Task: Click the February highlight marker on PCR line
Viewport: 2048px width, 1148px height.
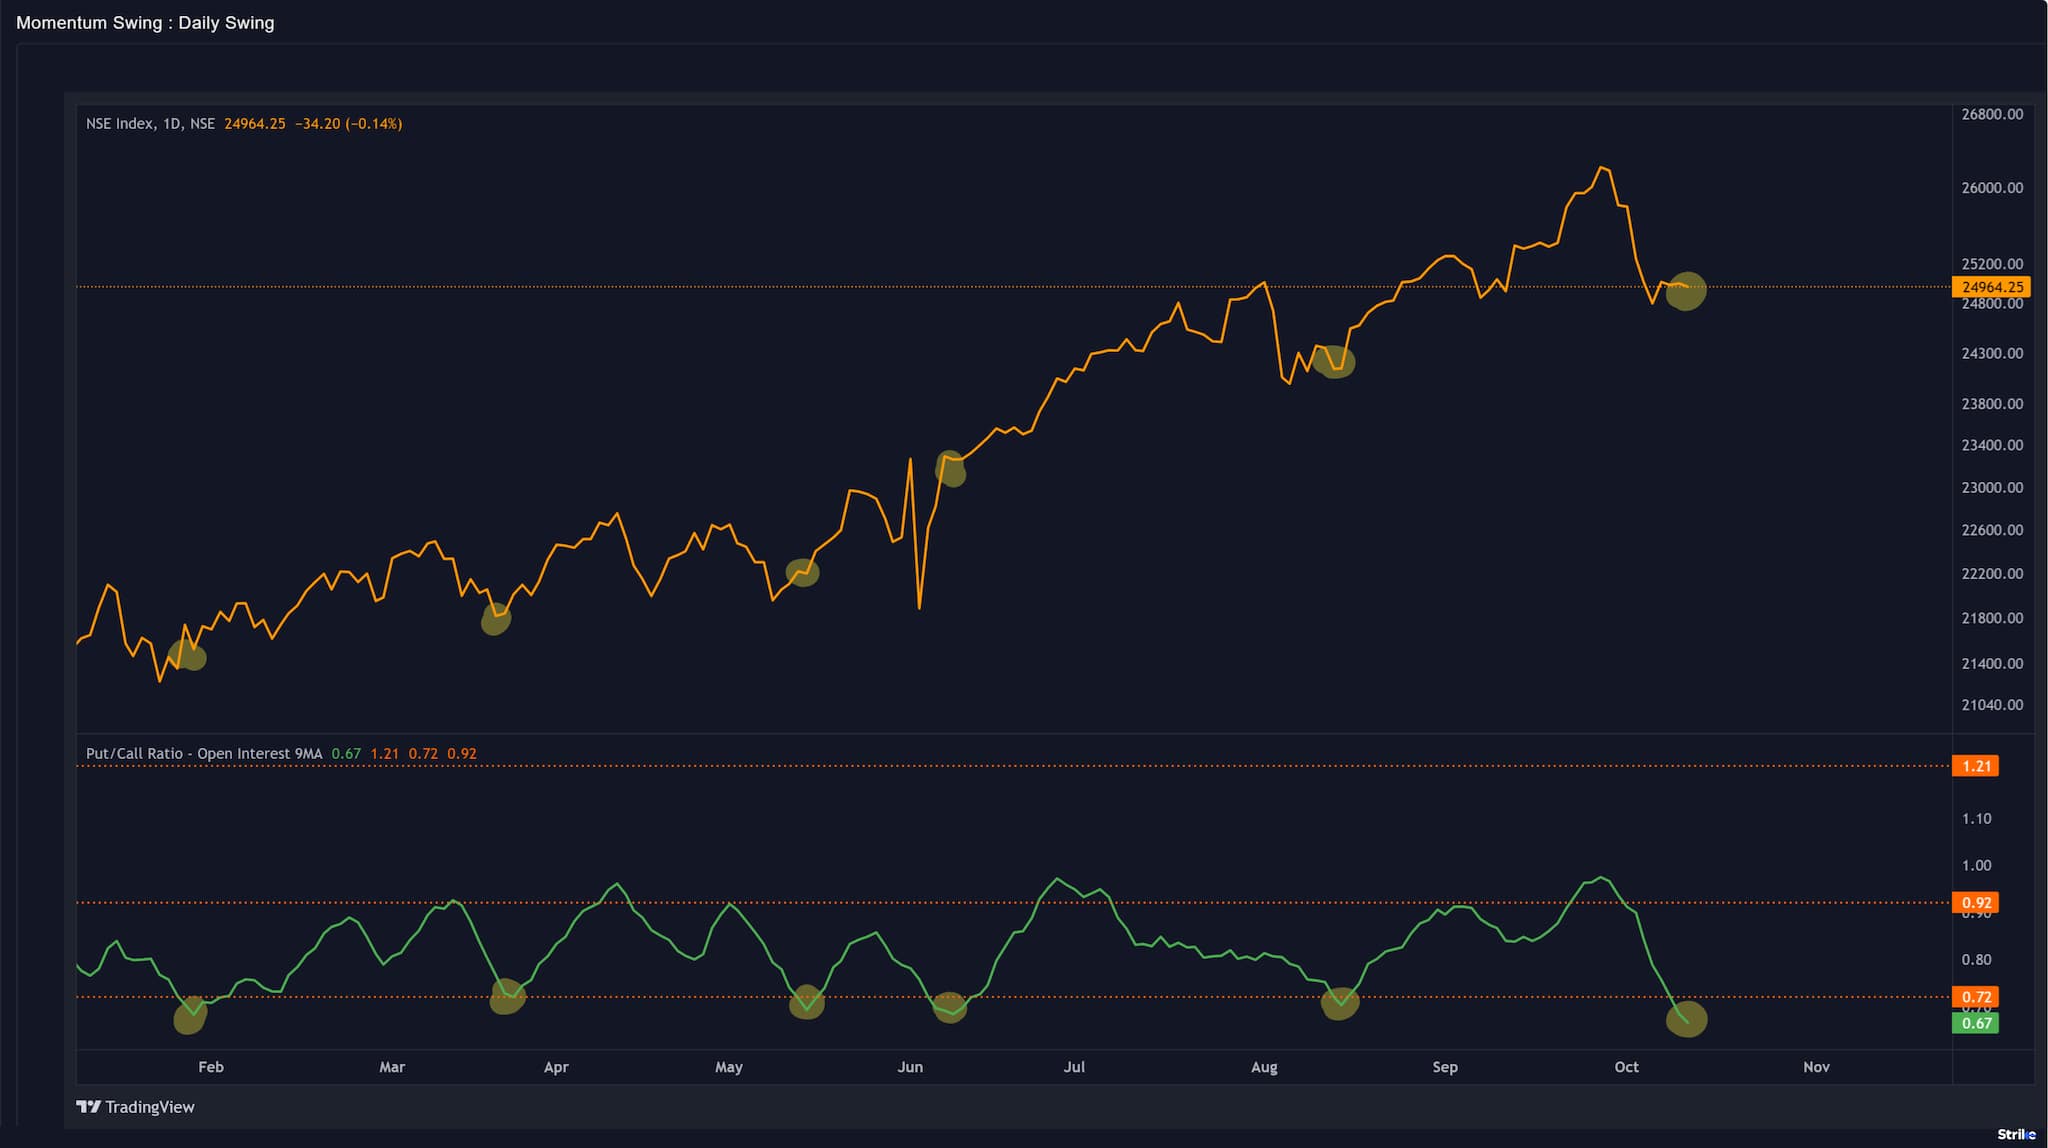Action: [x=190, y=1016]
